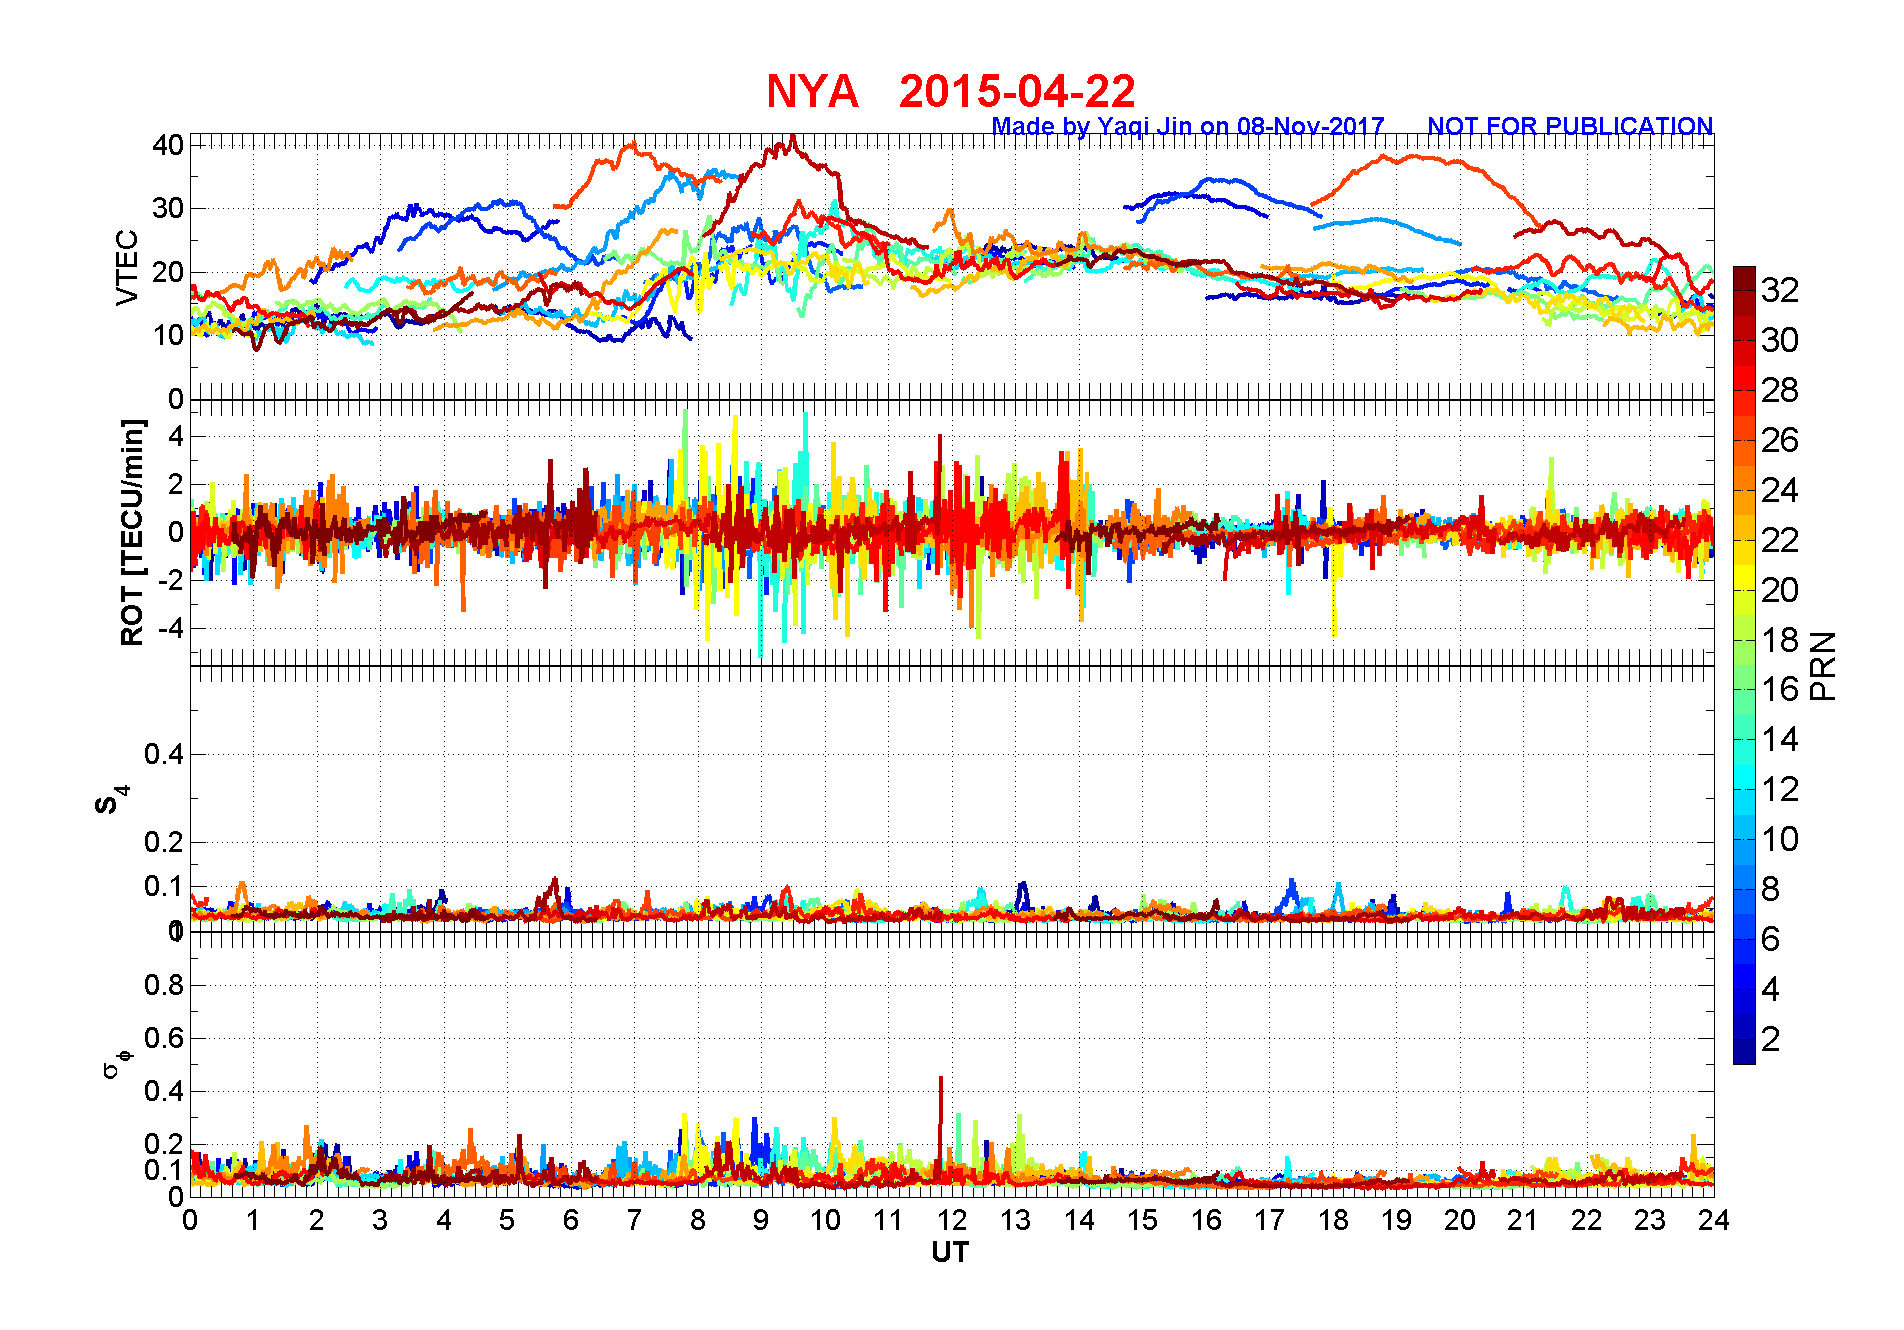Click the tall dark red sigma-phi spike near 12 UT
1904x1330 pixels.
point(940,1125)
